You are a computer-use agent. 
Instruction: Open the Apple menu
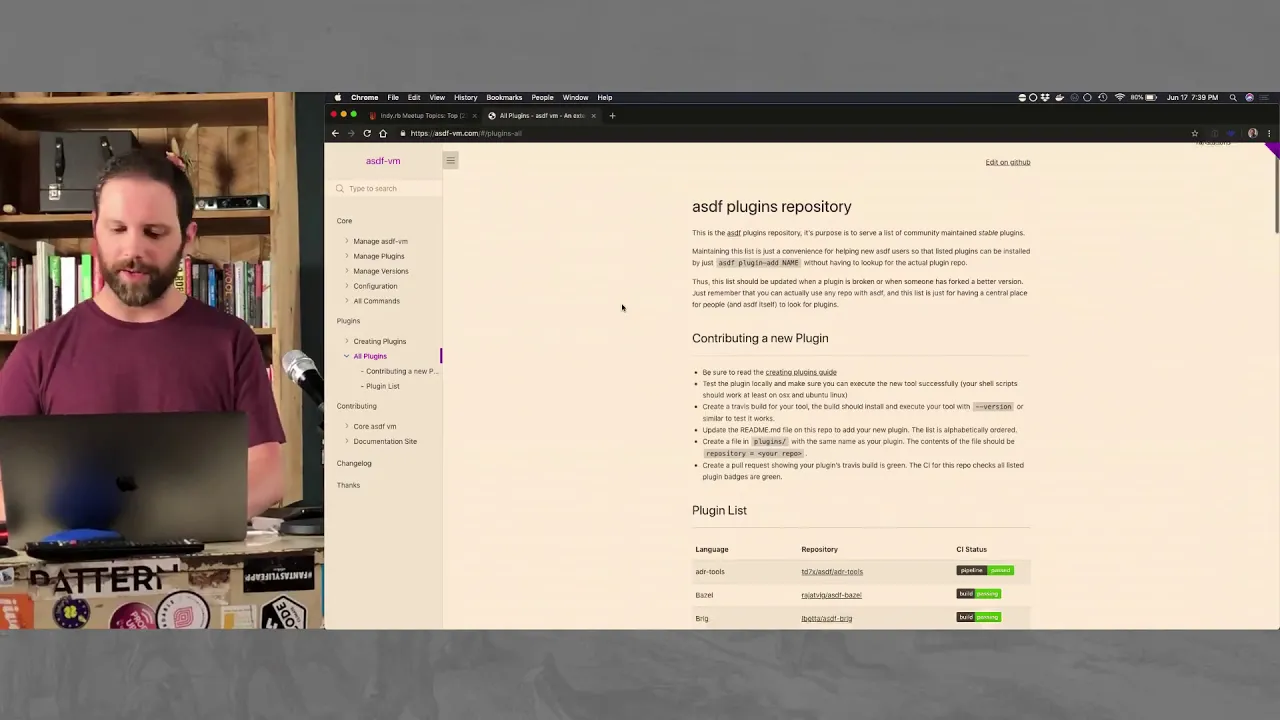coord(338,97)
